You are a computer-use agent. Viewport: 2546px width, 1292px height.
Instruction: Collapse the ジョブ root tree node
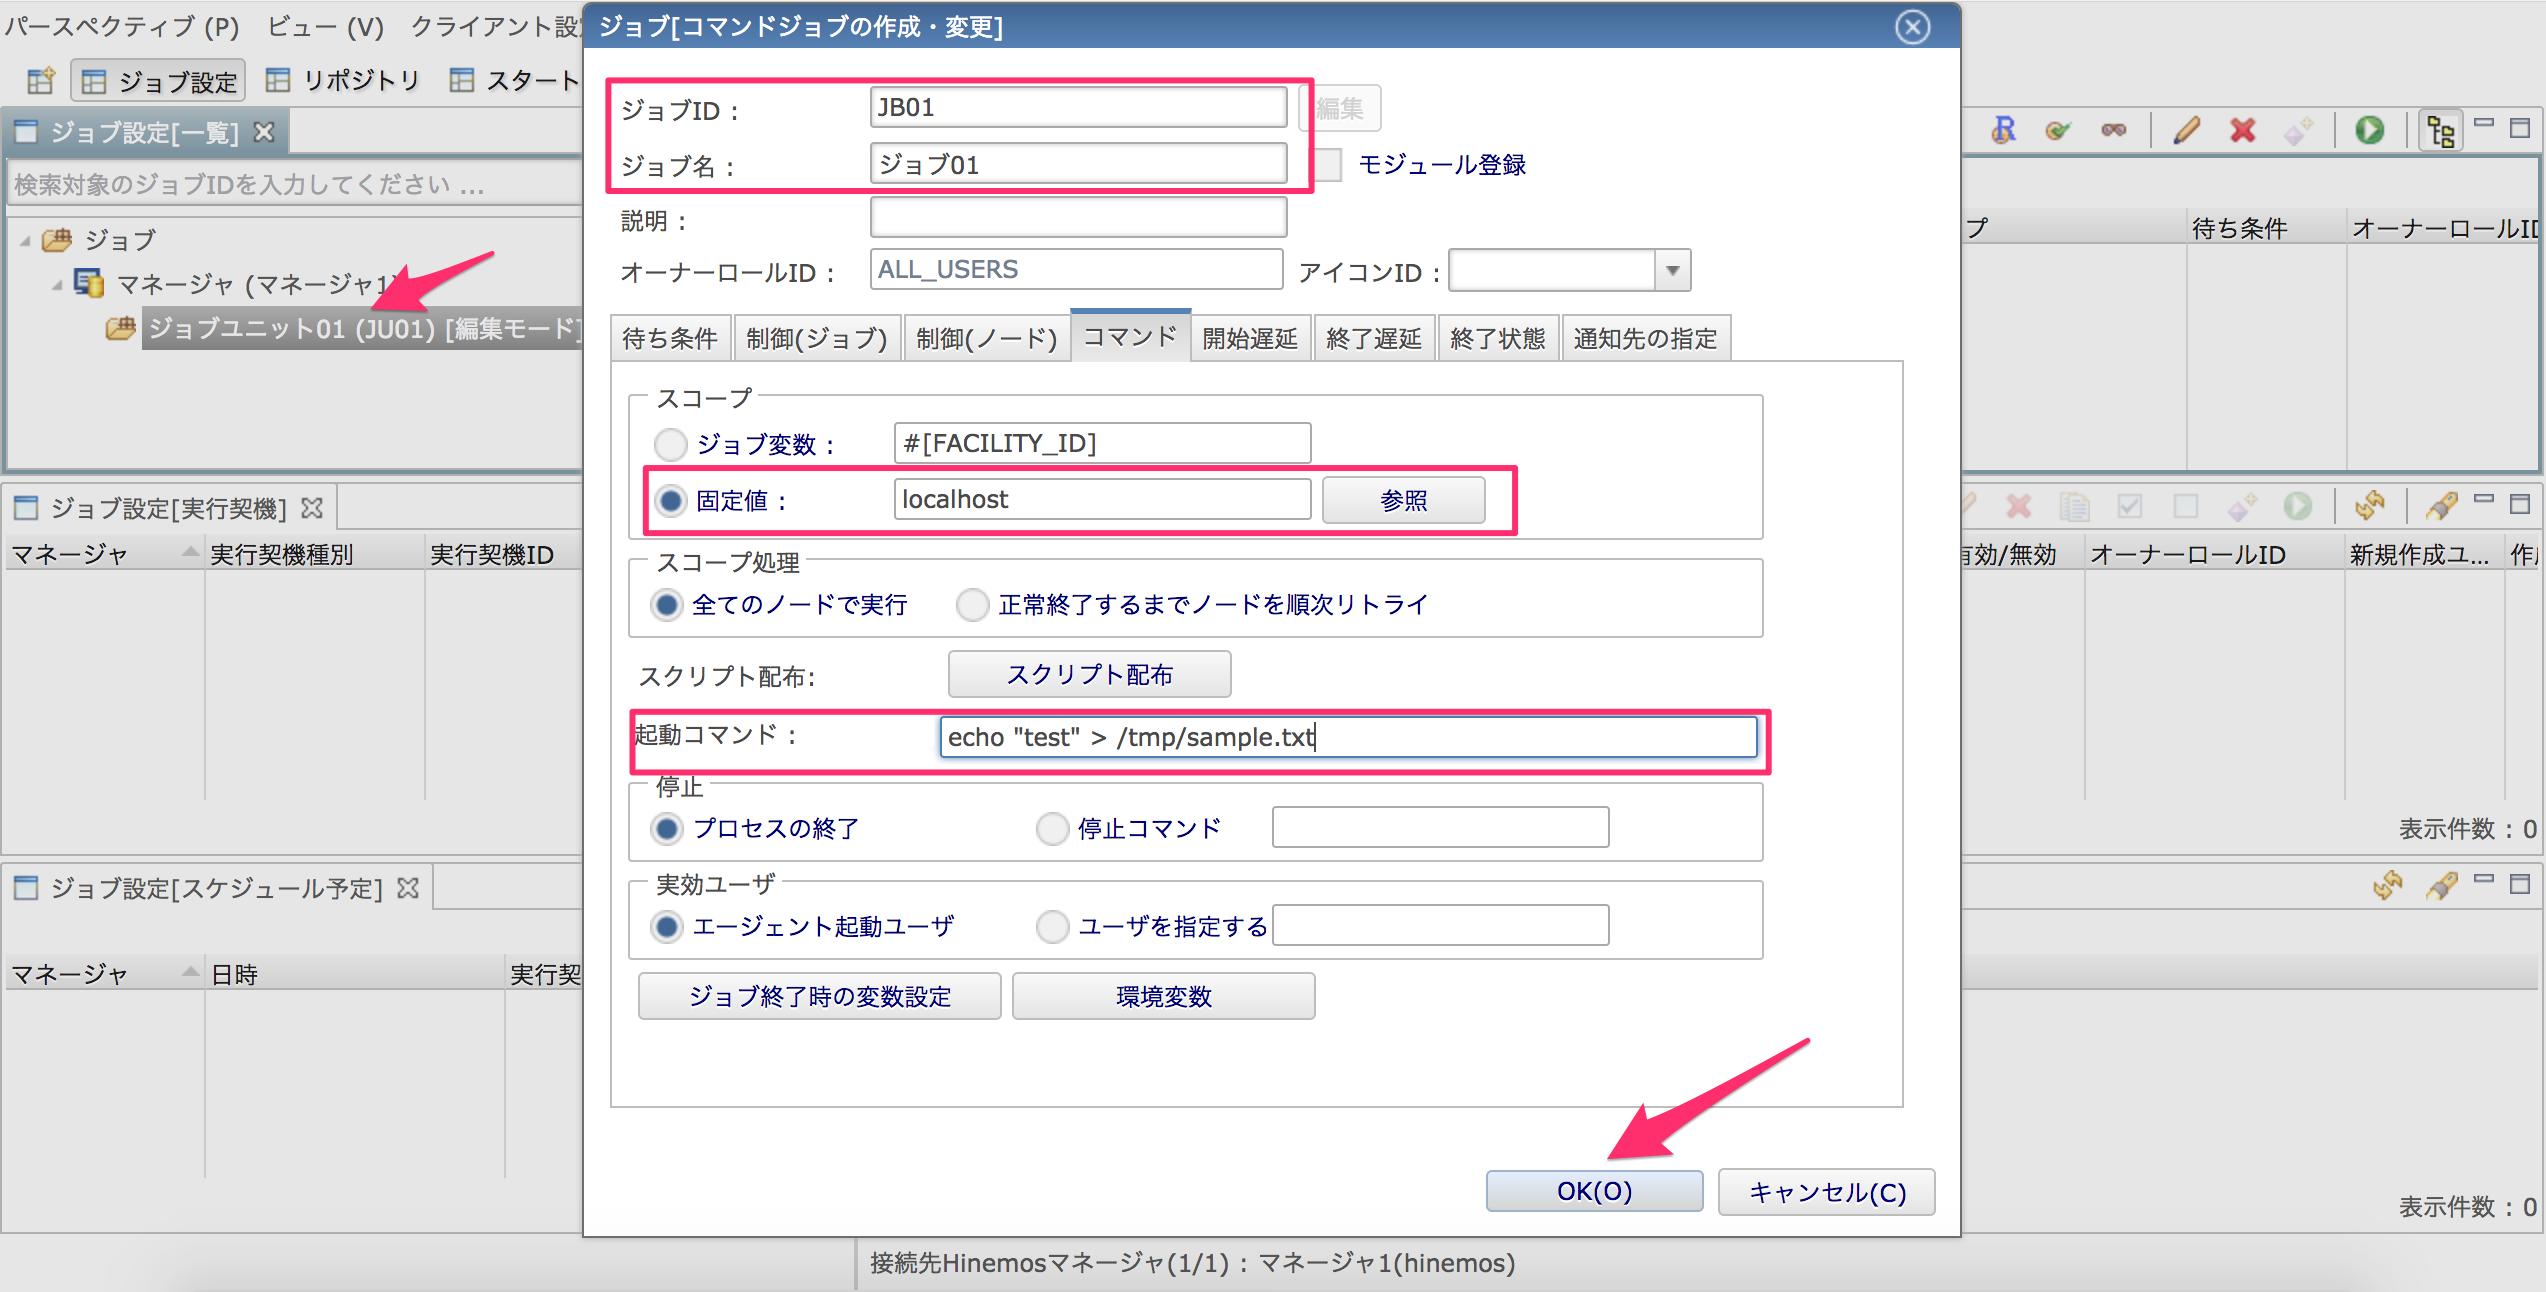click(25, 241)
